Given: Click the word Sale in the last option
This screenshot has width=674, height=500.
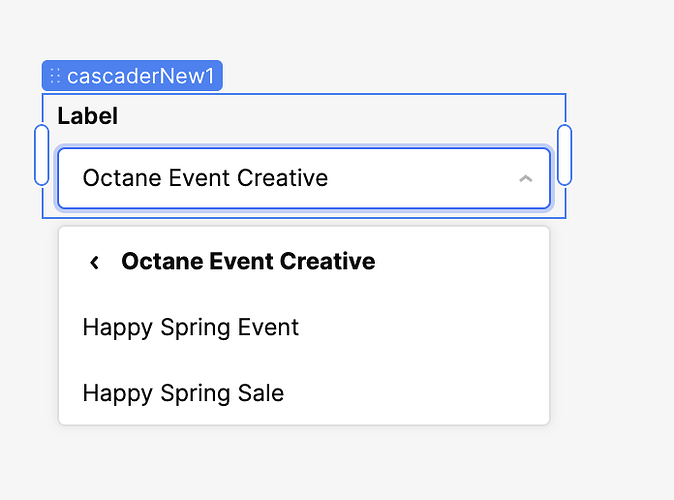Looking at the screenshot, I should pos(260,393).
